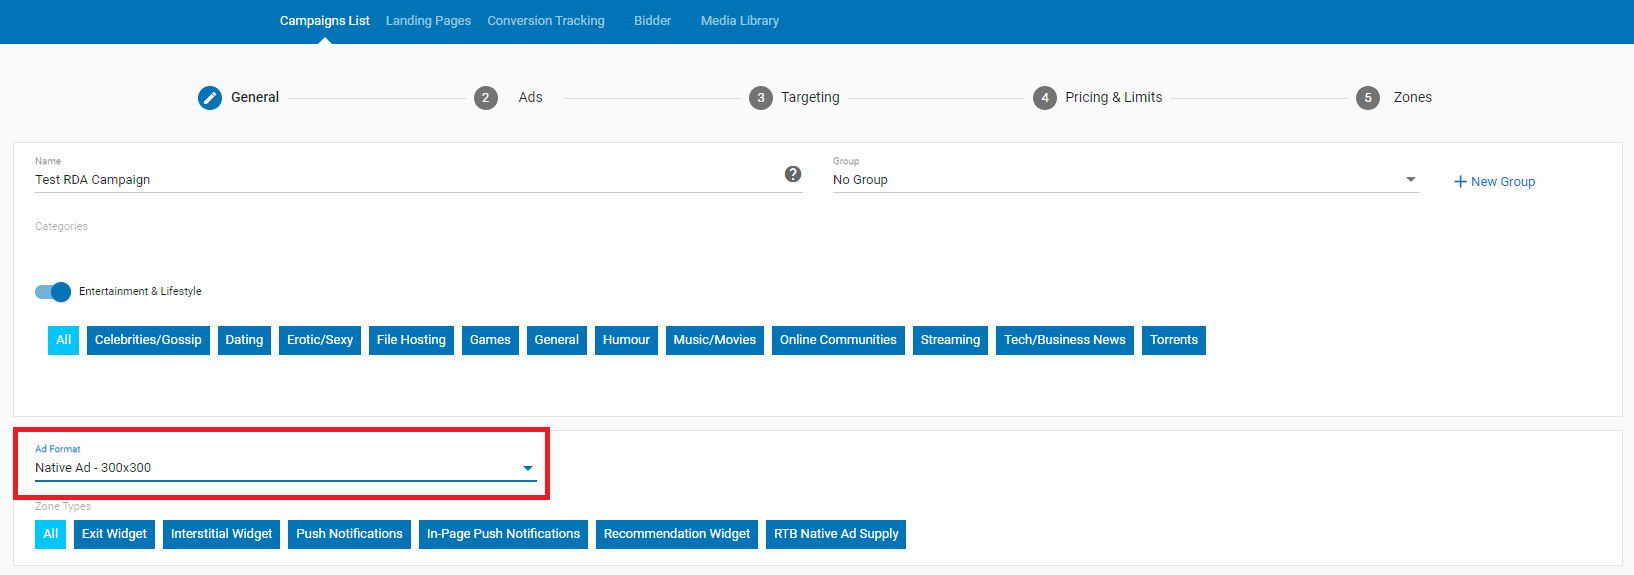Open the Landing Pages tab
The image size is (1634, 575).
[428, 21]
